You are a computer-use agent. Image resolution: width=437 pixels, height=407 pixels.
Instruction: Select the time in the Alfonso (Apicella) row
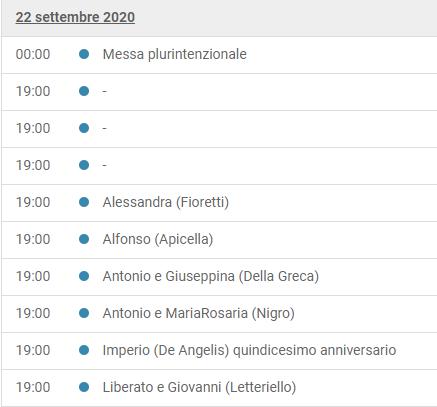click(x=33, y=239)
